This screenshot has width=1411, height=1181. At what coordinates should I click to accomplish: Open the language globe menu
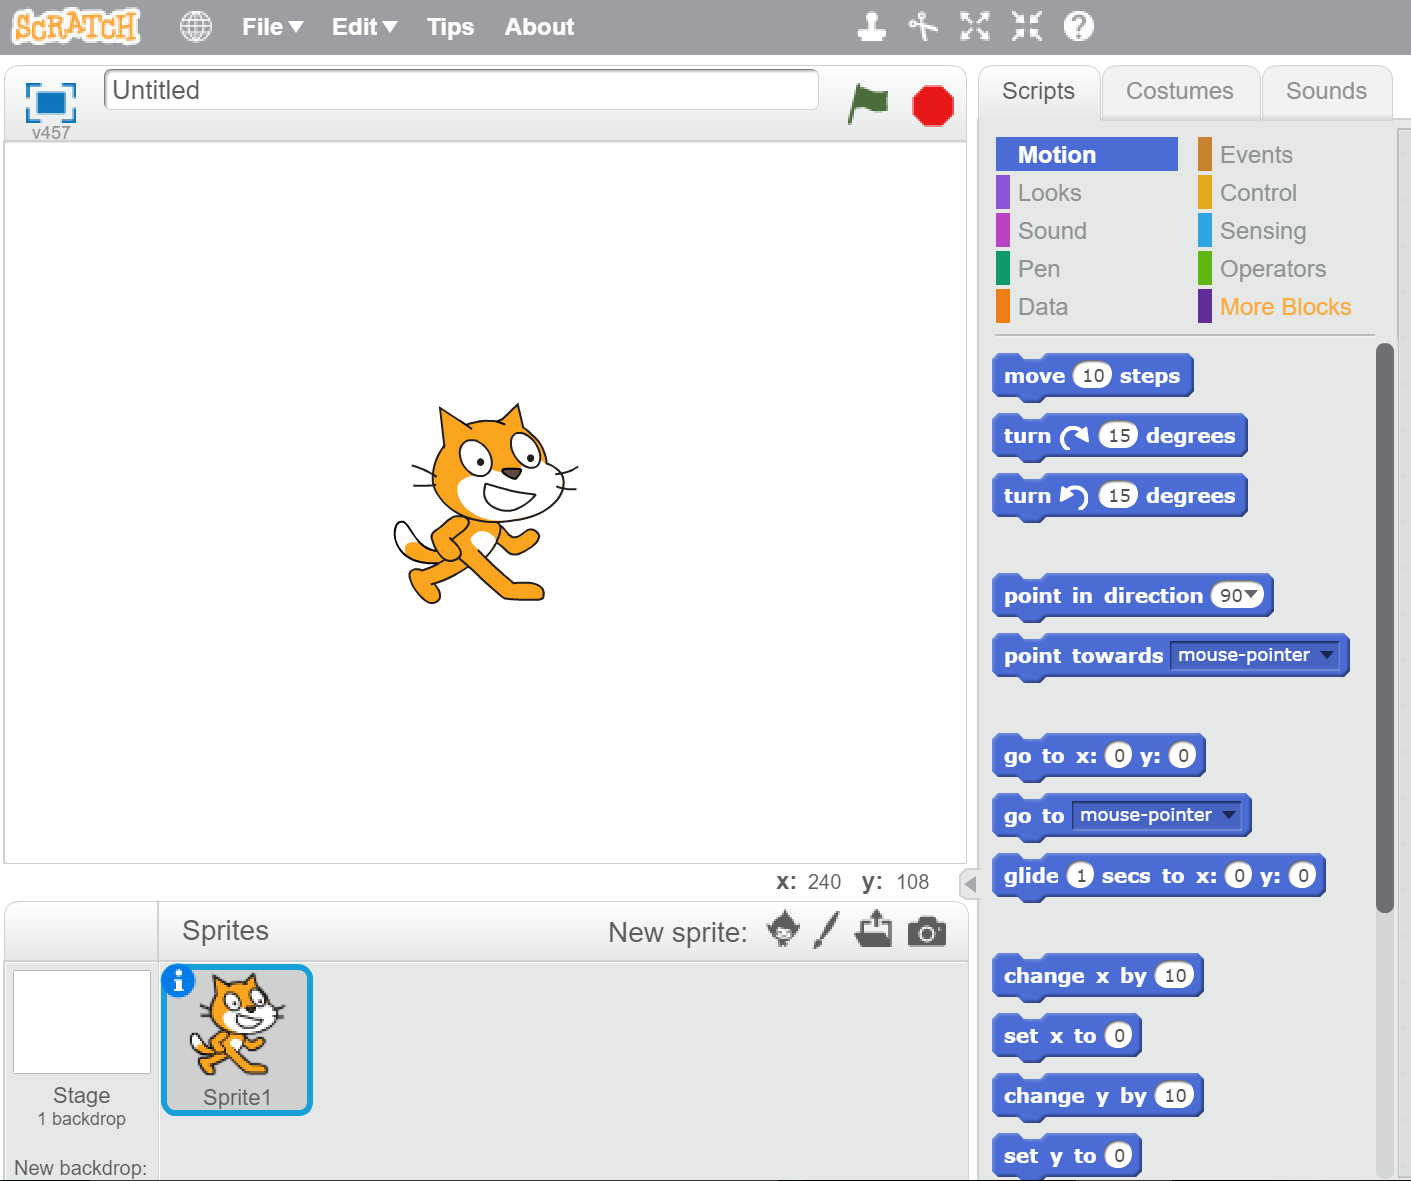point(196,27)
